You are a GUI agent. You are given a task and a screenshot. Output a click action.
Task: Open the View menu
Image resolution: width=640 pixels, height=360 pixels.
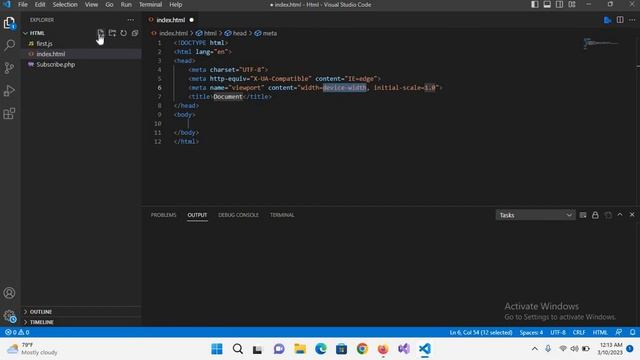tap(91, 4)
